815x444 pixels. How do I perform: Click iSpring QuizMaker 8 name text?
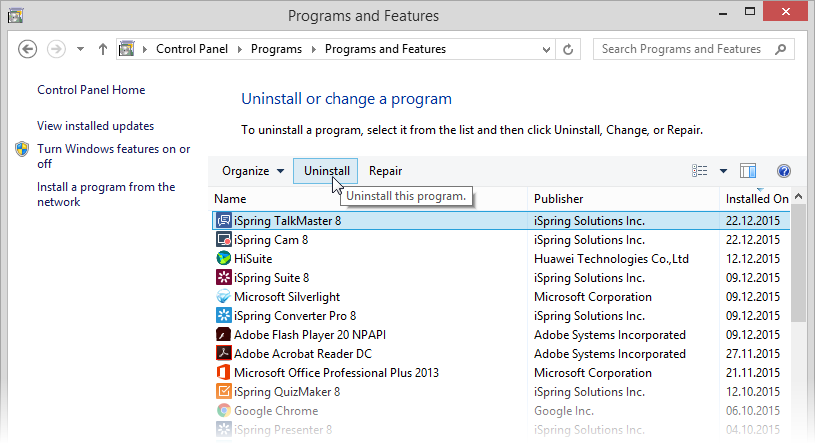[287, 391]
